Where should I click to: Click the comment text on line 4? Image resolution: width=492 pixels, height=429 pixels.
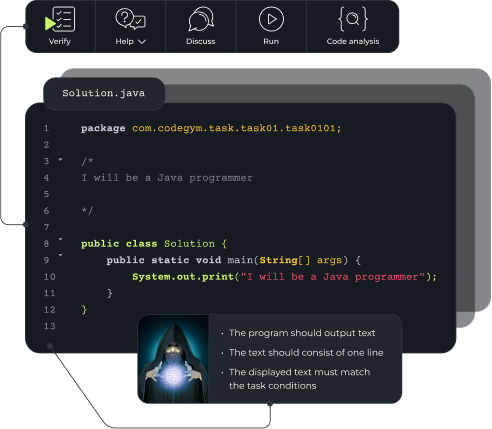(x=167, y=178)
